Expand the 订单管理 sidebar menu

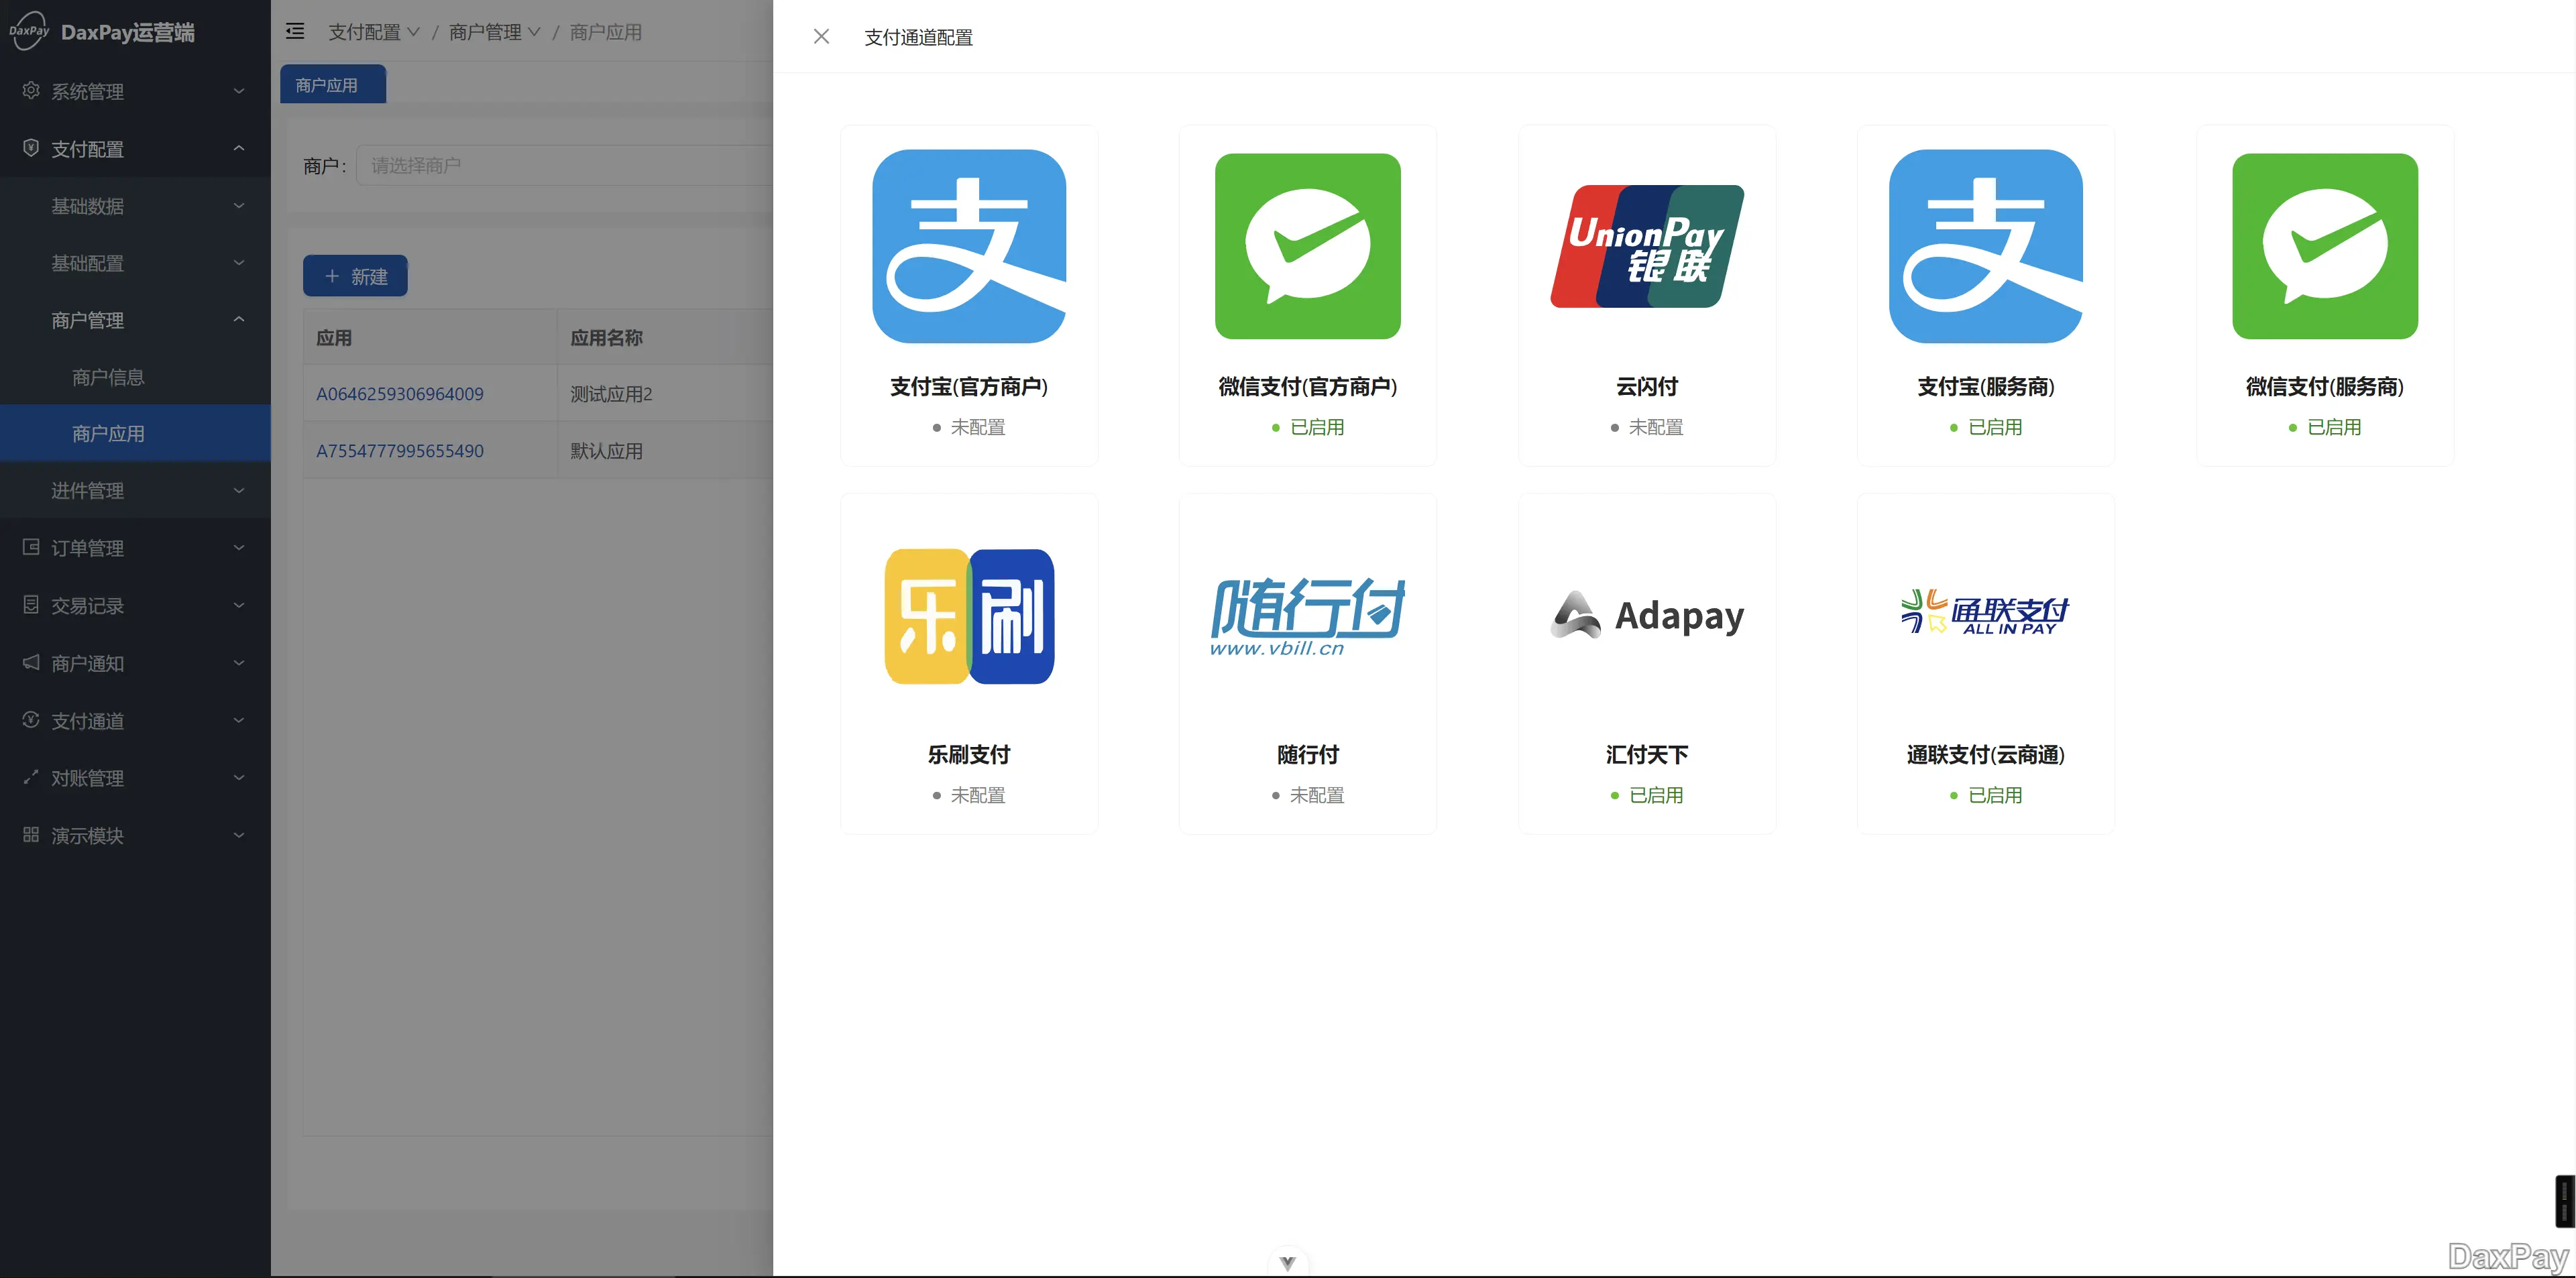coord(135,548)
